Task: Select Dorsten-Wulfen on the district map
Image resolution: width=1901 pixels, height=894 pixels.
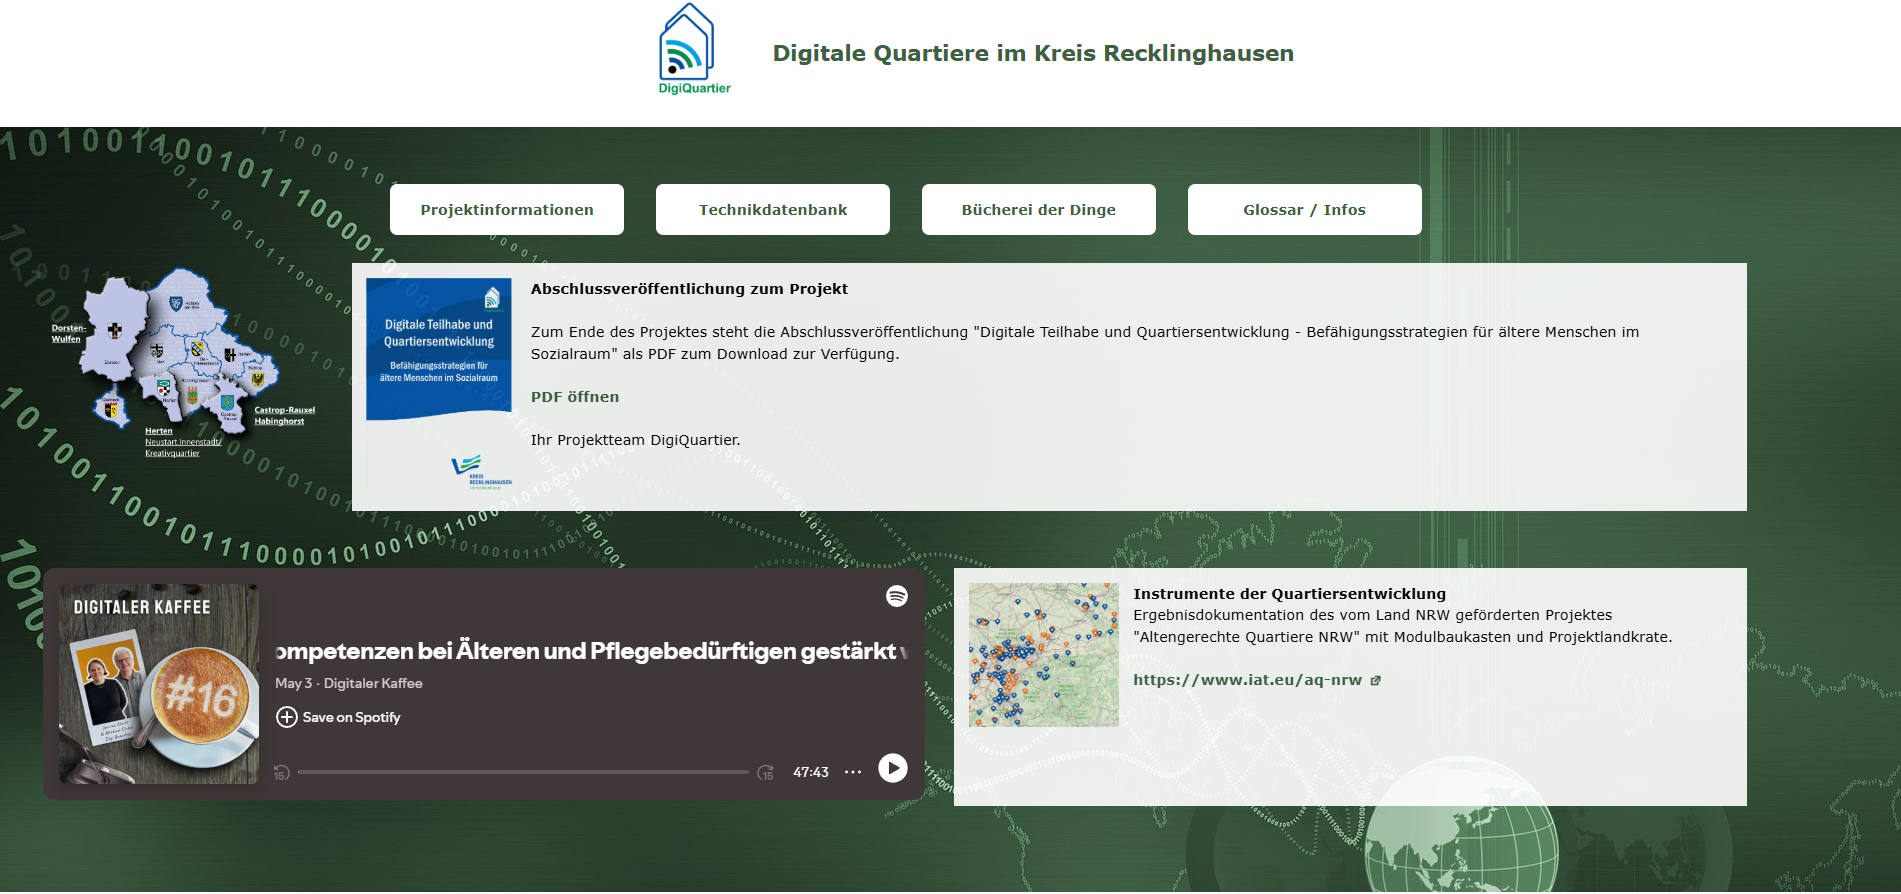Action: pos(68,333)
